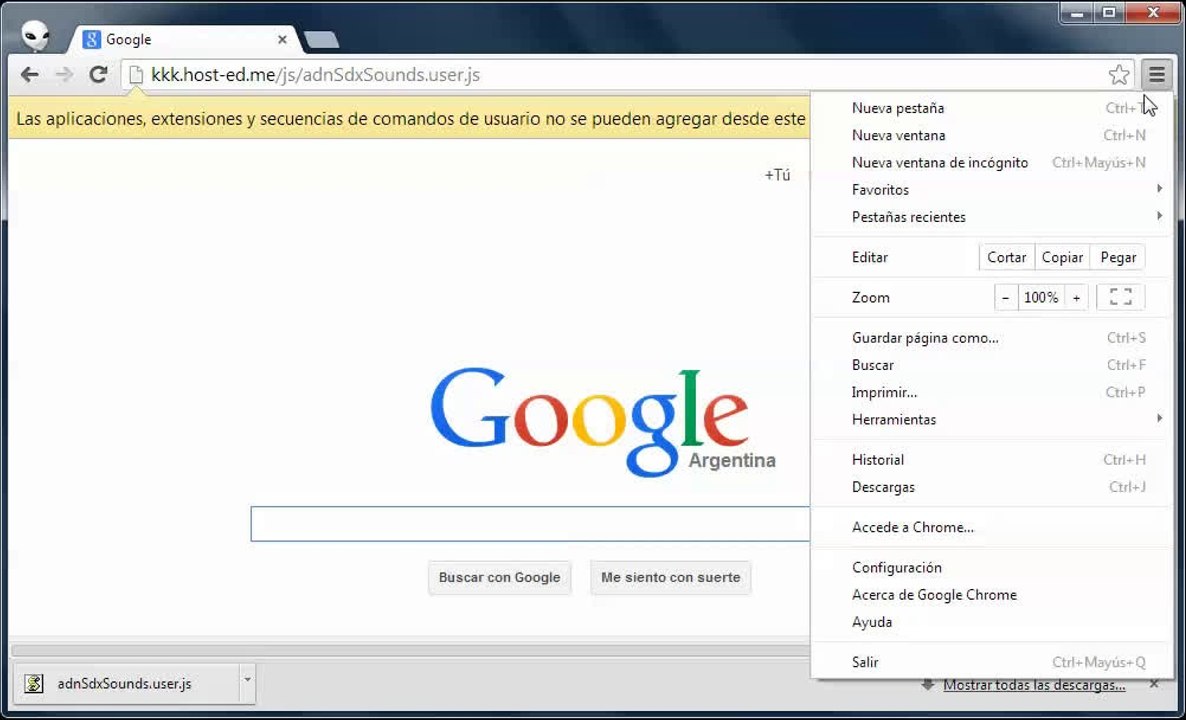Click the Google Argentina logo
Screen dimensions: 1186x720
pos(603,423)
